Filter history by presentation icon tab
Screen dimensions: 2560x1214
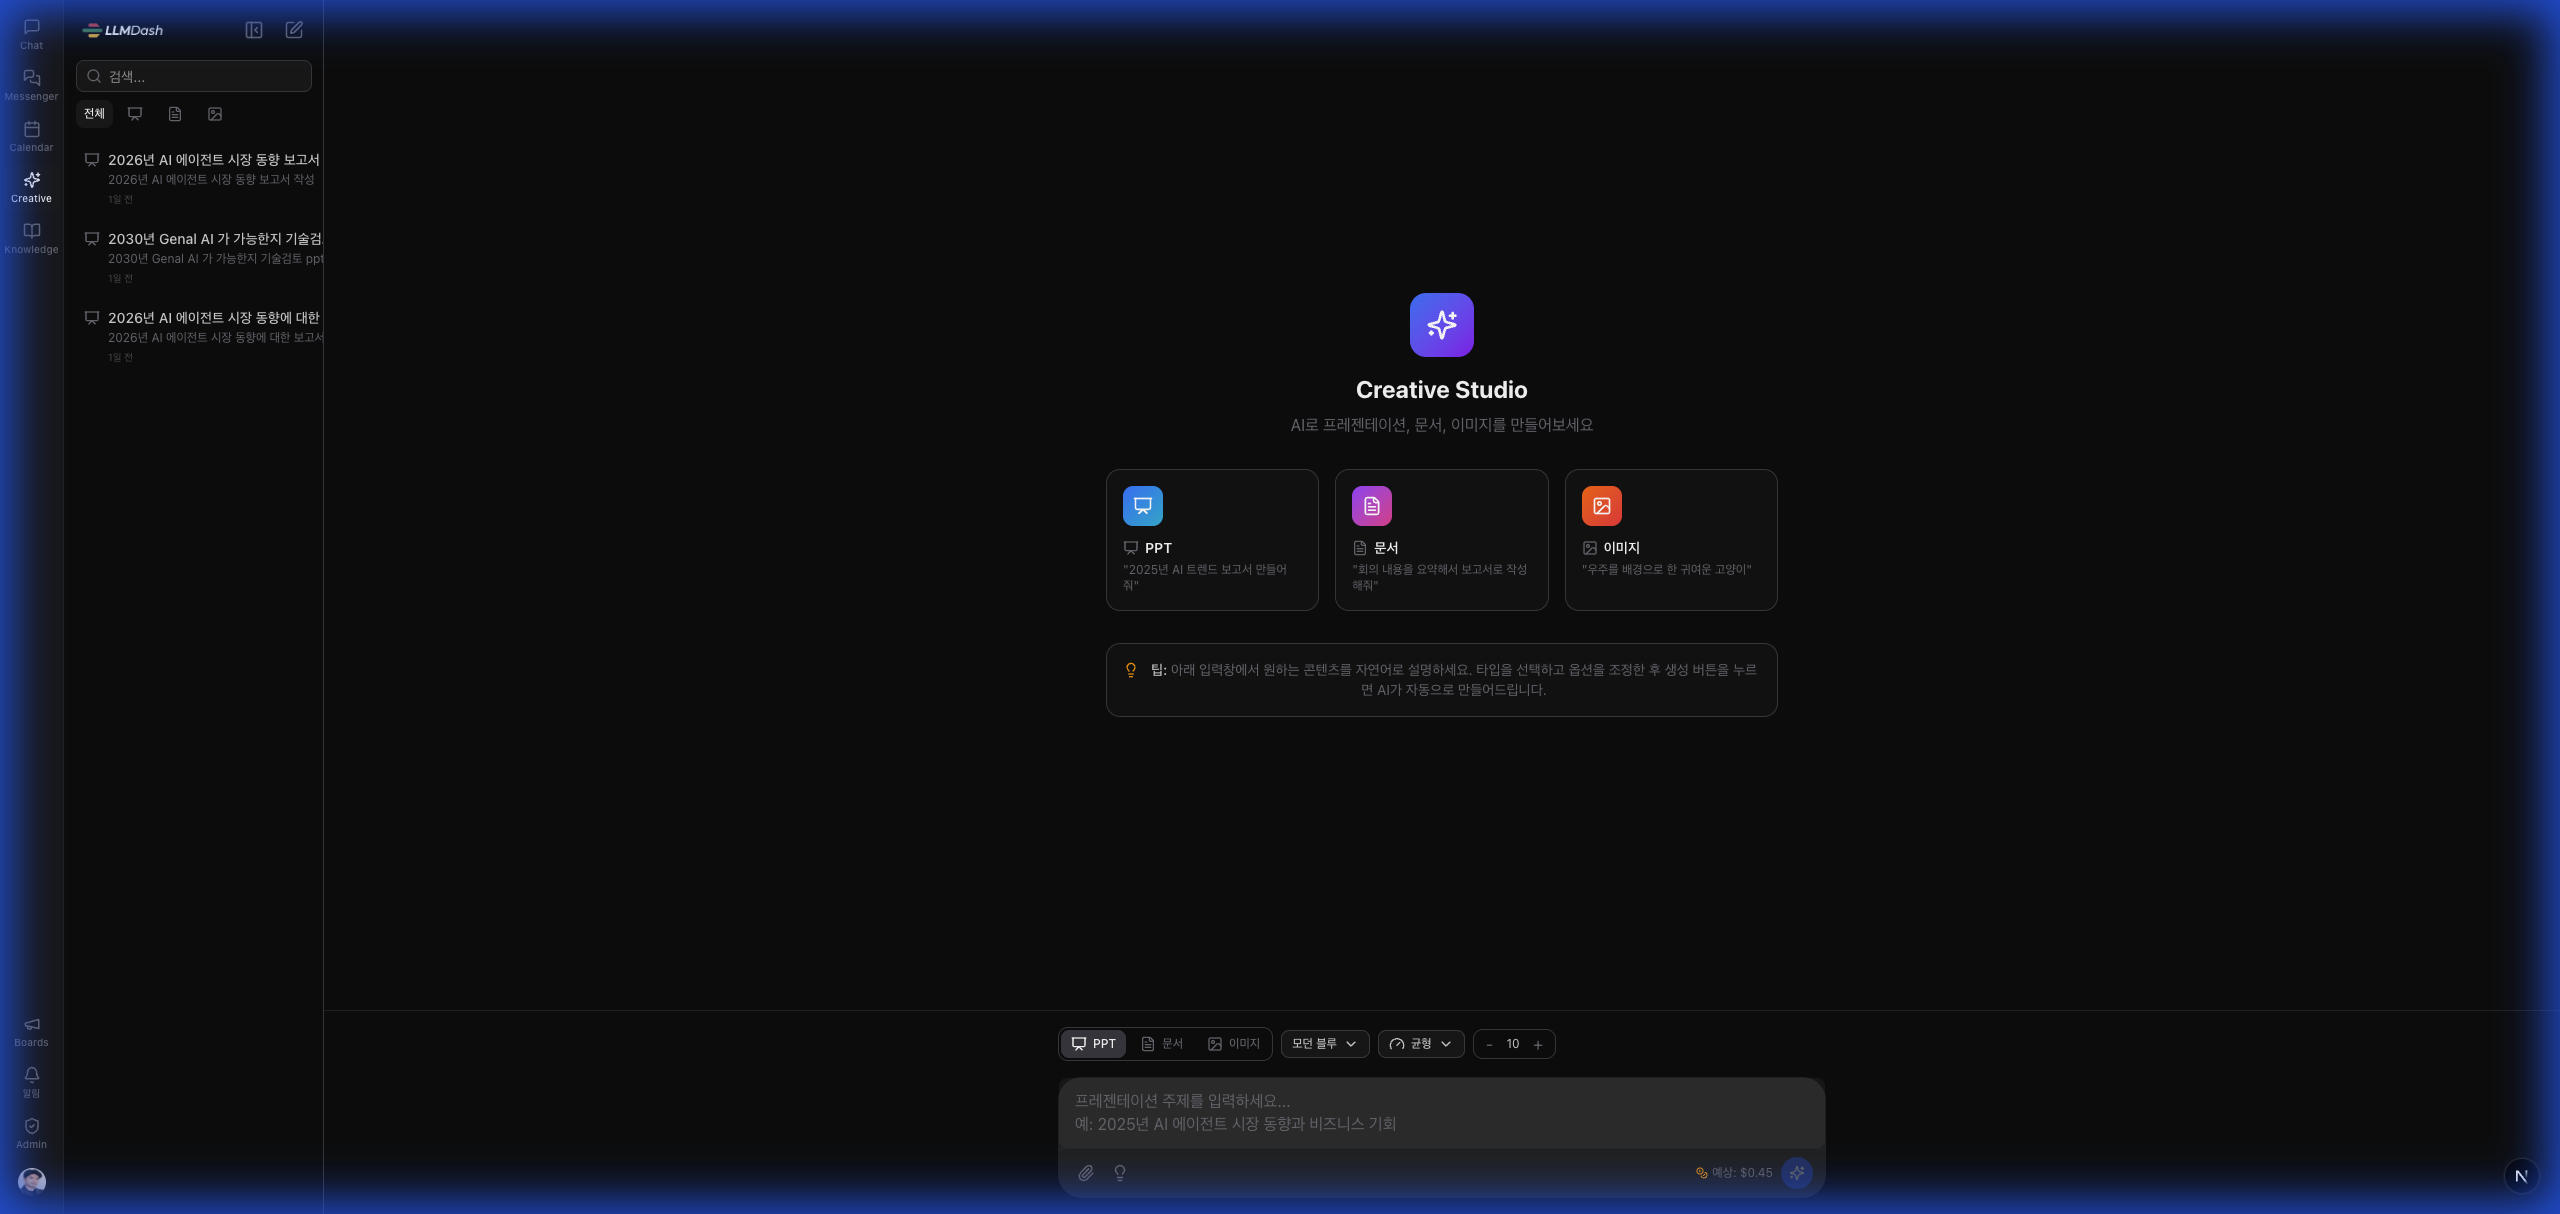click(x=135, y=114)
